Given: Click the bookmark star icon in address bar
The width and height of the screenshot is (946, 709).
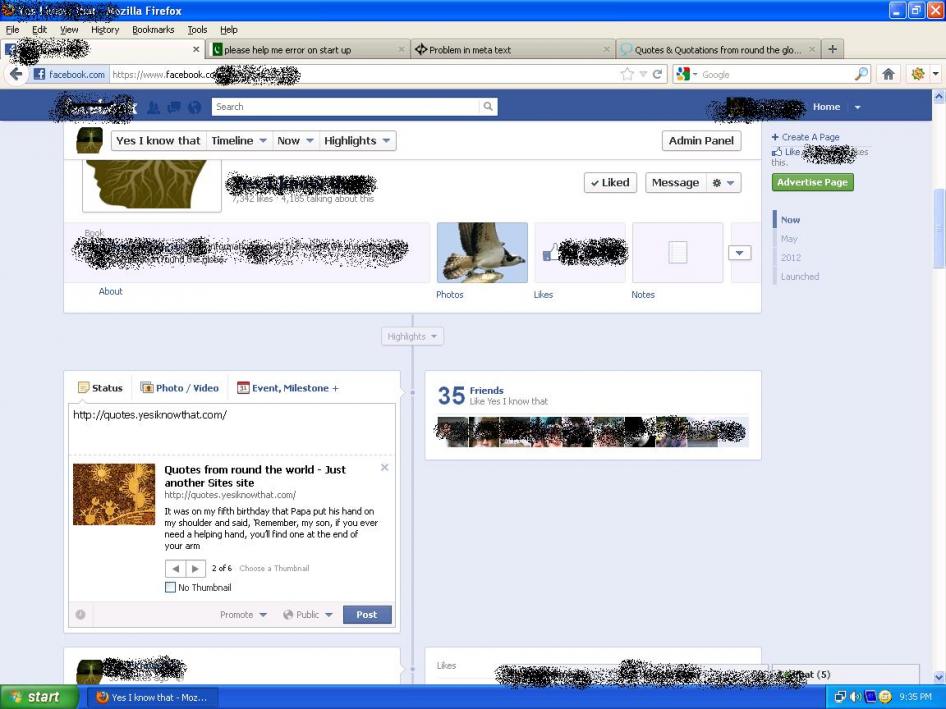Looking at the screenshot, I should tap(627, 74).
